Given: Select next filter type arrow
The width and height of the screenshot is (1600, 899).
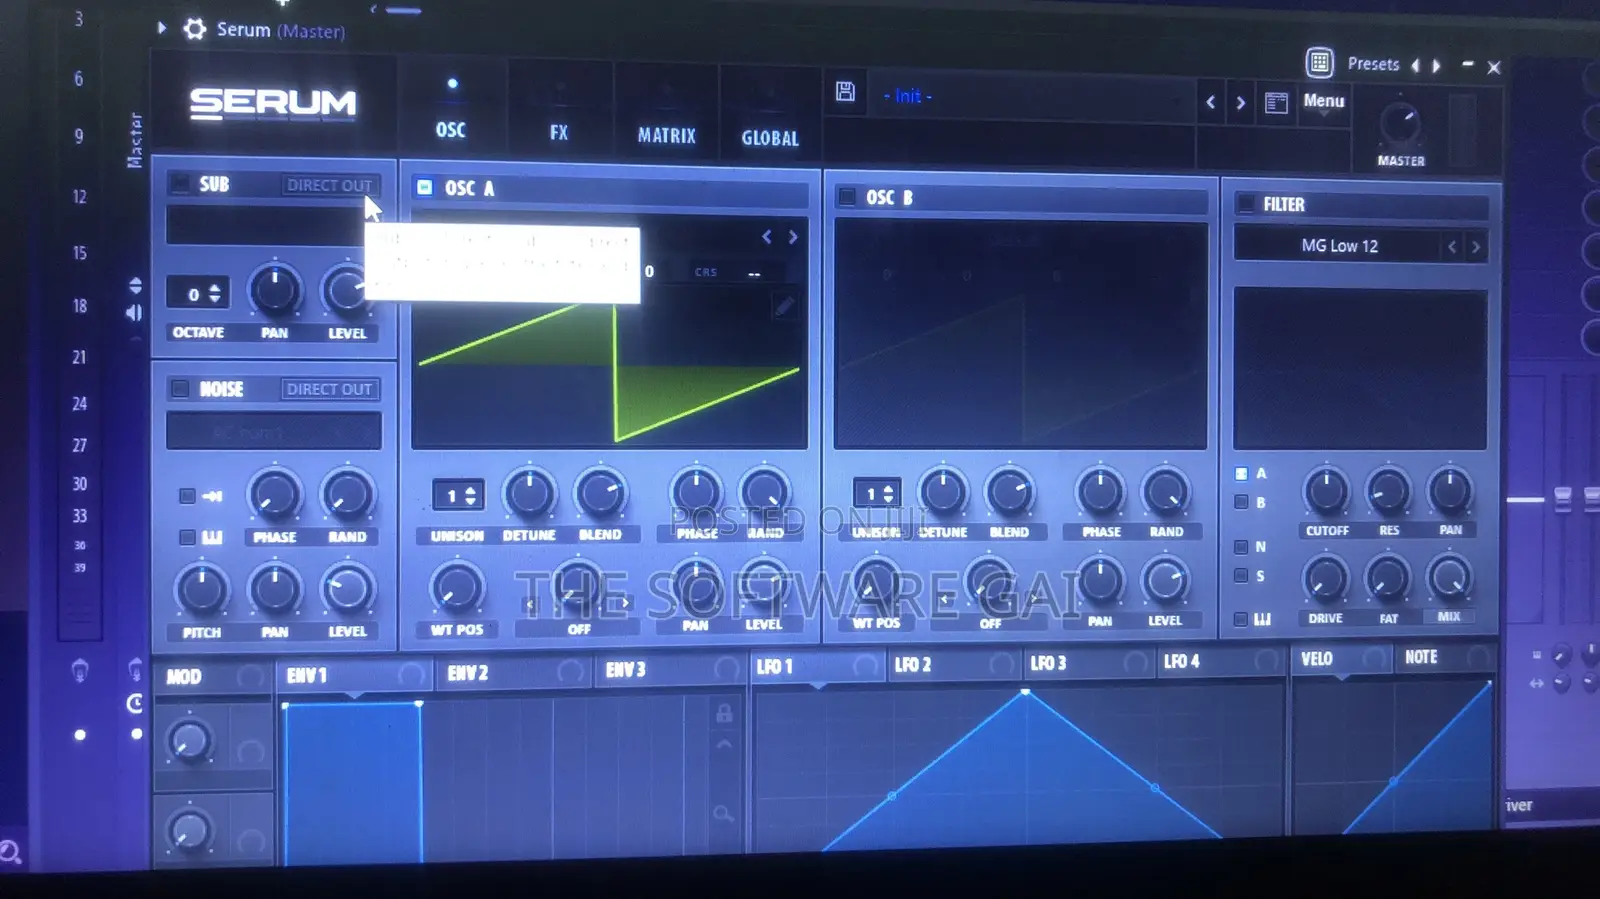Looking at the screenshot, I should pyautogui.click(x=1476, y=246).
